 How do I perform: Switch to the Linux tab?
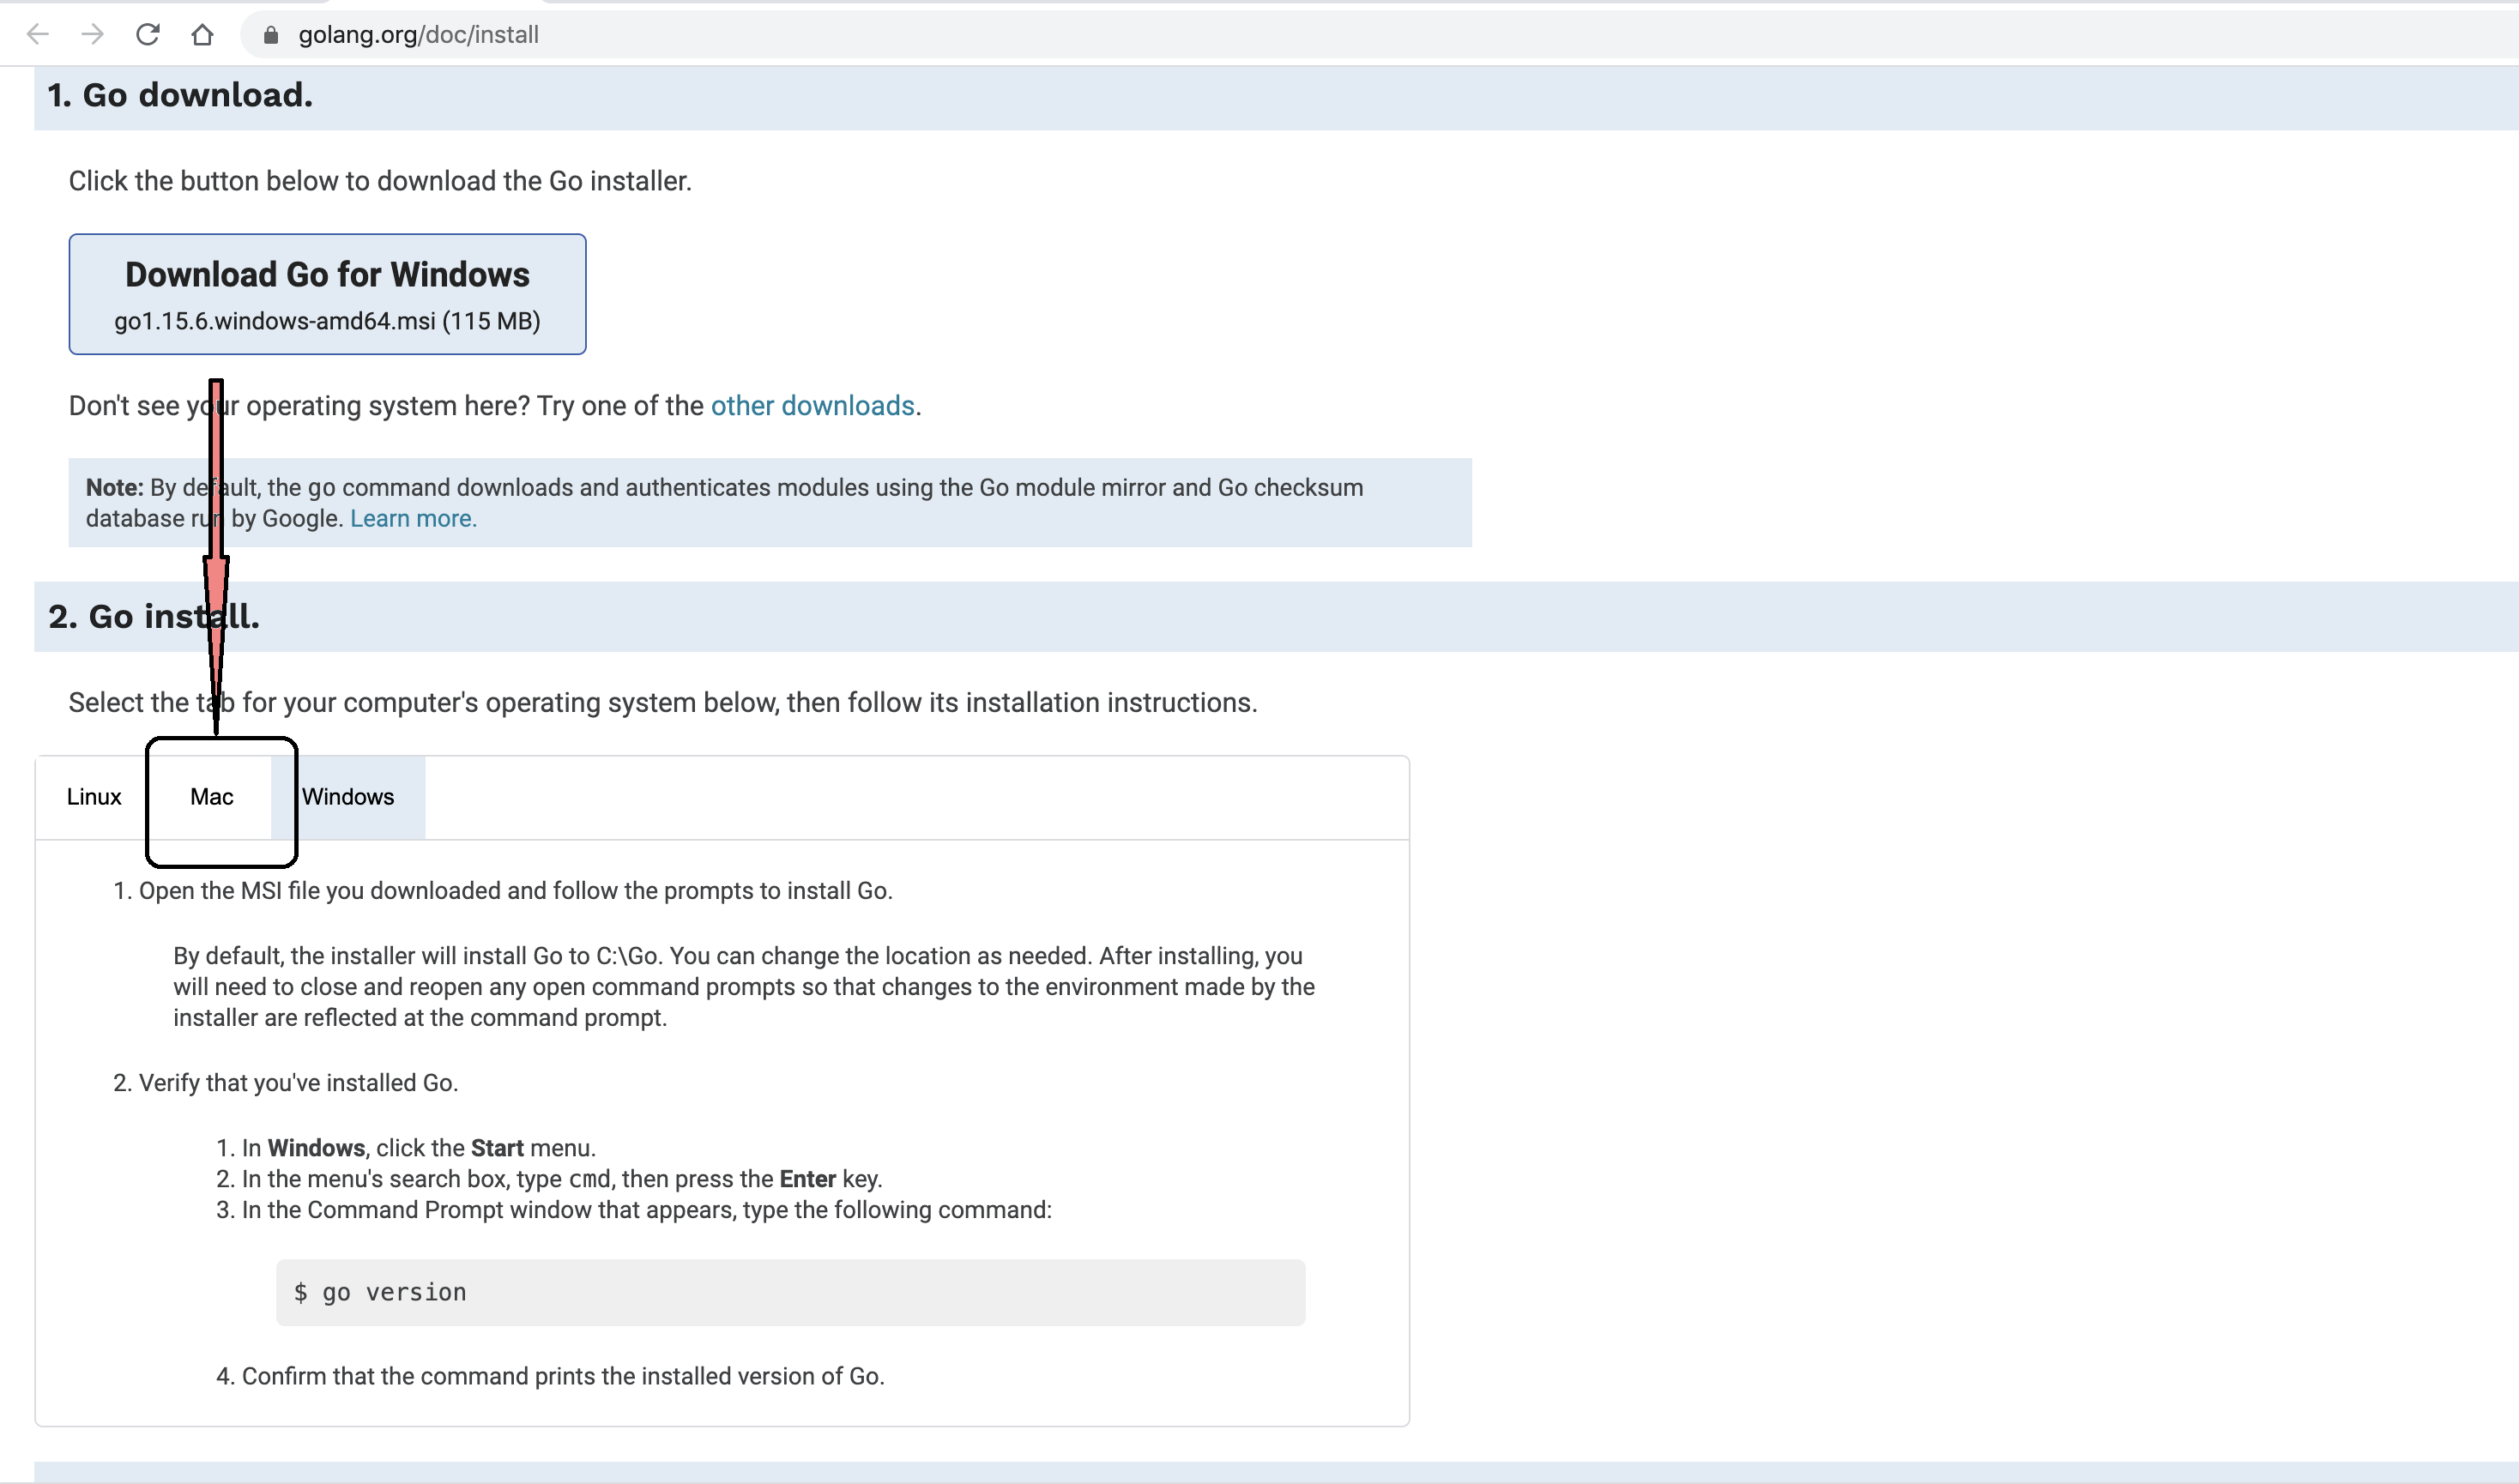coord(94,797)
